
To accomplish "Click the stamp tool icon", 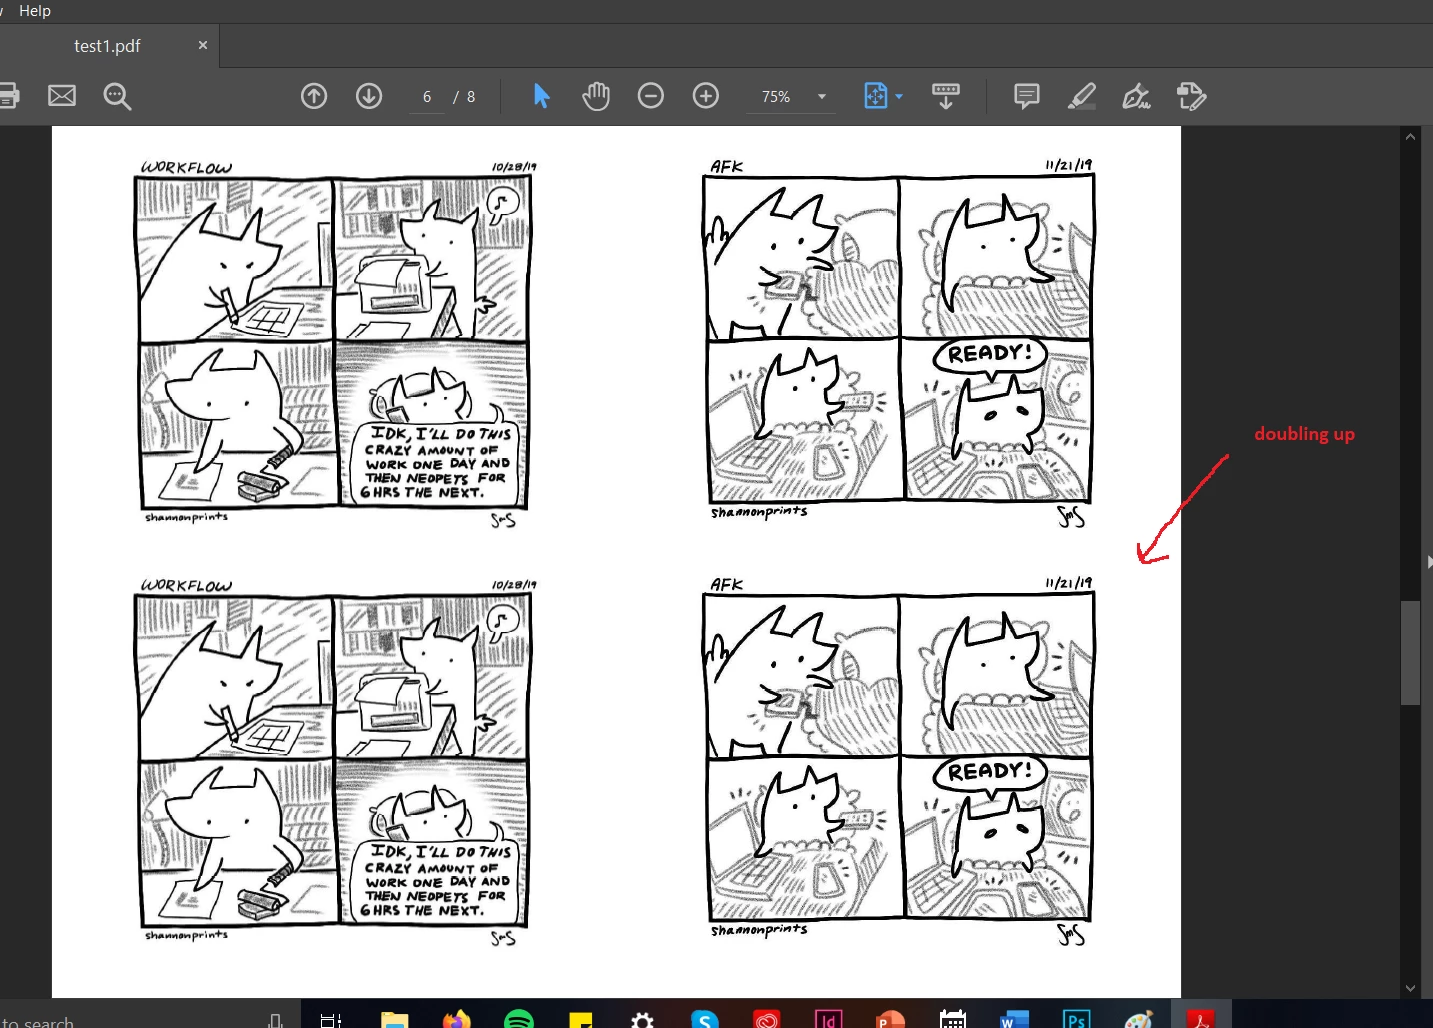I will pos(1191,96).
